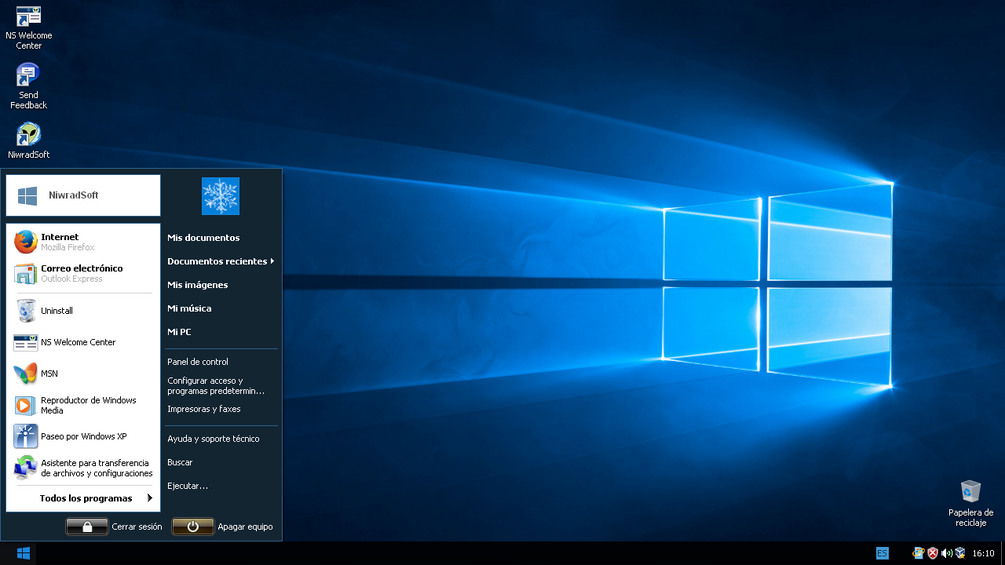Image resolution: width=1005 pixels, height=565 pixels.
Task: Click the VirtualBox cube tray icon
Action: [960, 553]
